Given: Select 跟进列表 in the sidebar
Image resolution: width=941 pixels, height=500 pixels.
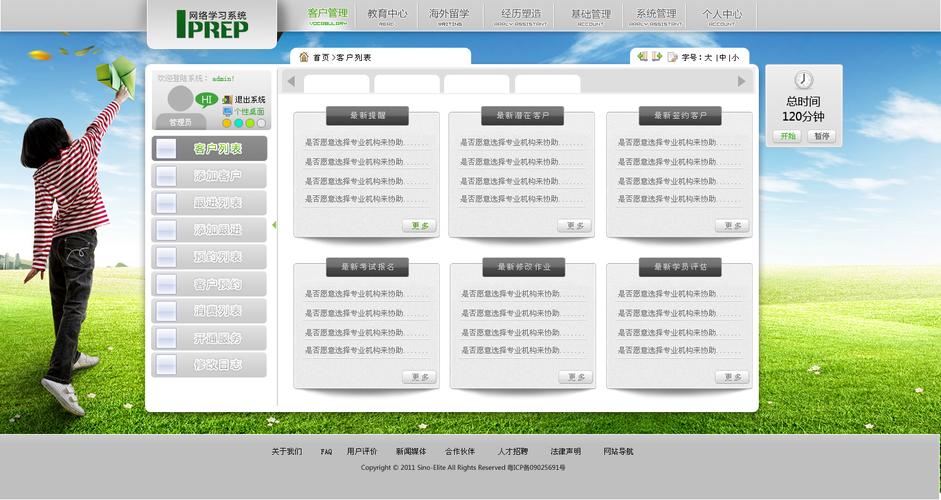Looking at the screenshot, I should coord(209,203).
